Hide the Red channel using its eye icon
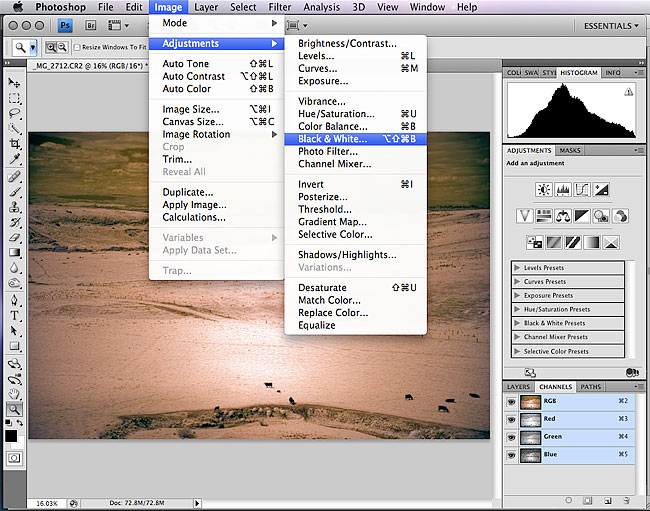Image resolution: width=650 pixels, height=511 pixels. coord(512,419)
